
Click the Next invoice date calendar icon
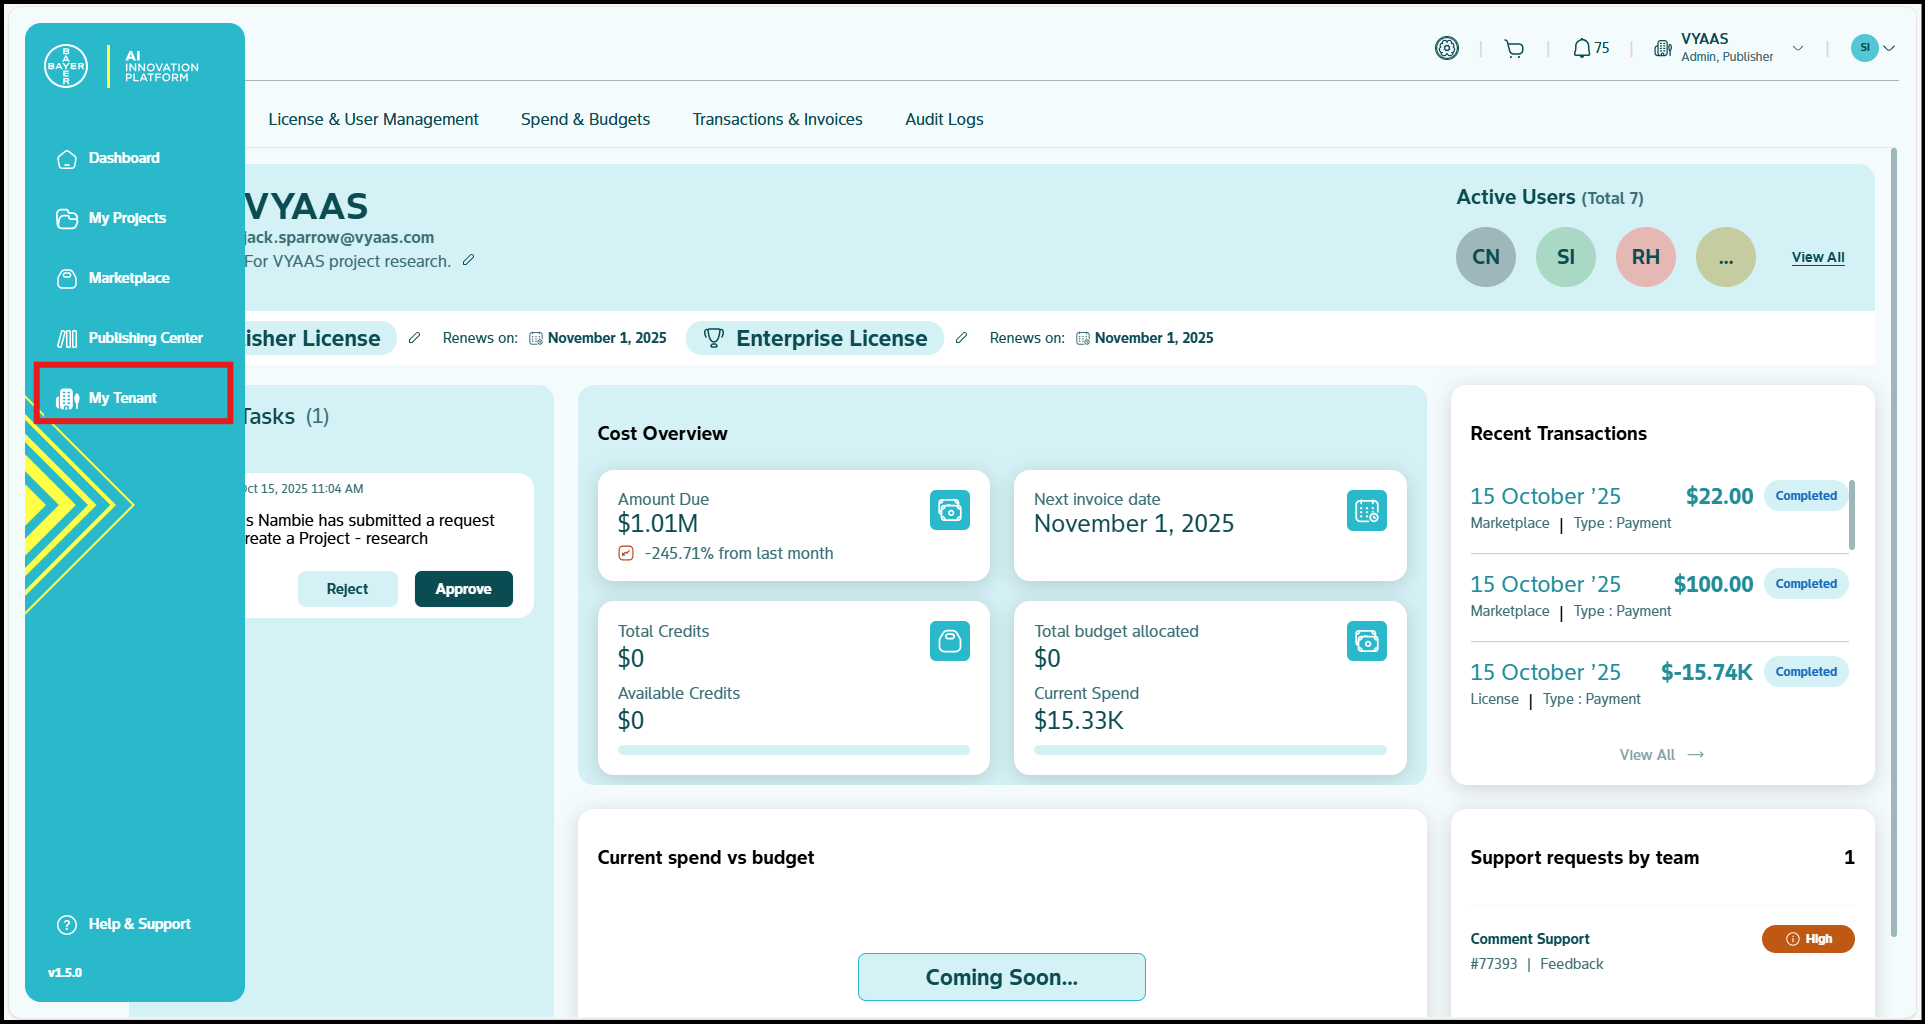click(1366, 510)
